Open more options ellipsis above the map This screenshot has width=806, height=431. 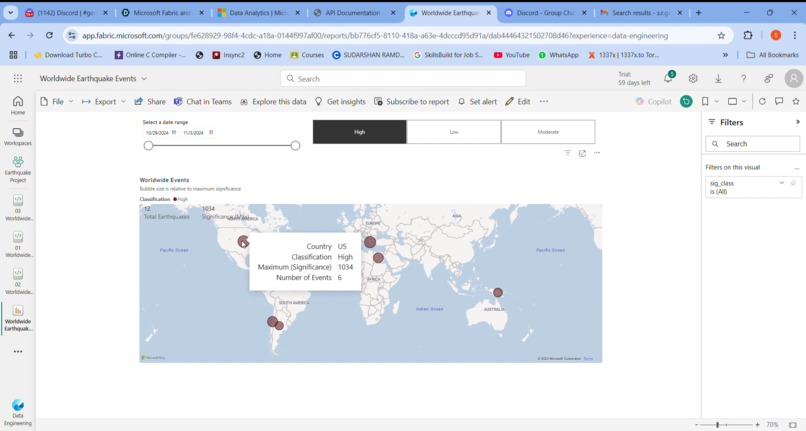(x=597, y=153)
